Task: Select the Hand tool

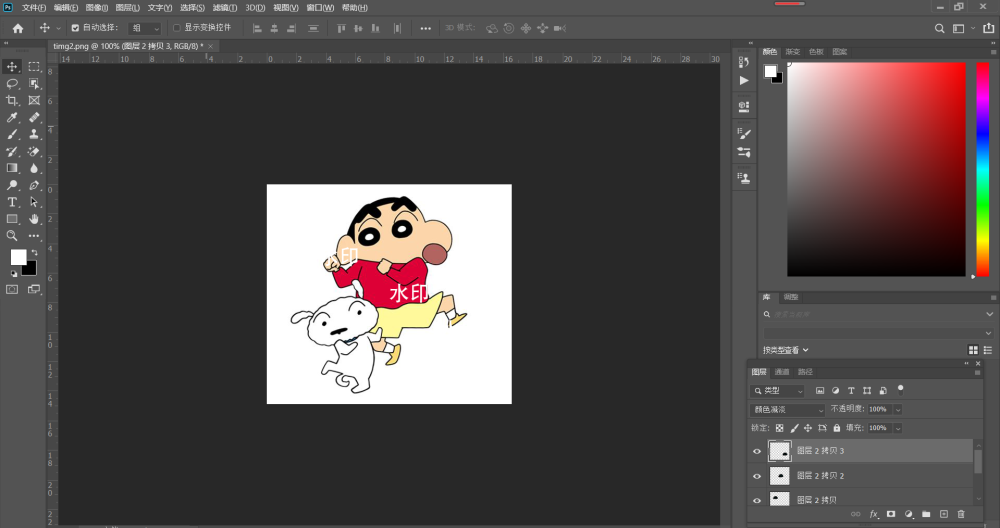Action: click(x=34, y=219)
